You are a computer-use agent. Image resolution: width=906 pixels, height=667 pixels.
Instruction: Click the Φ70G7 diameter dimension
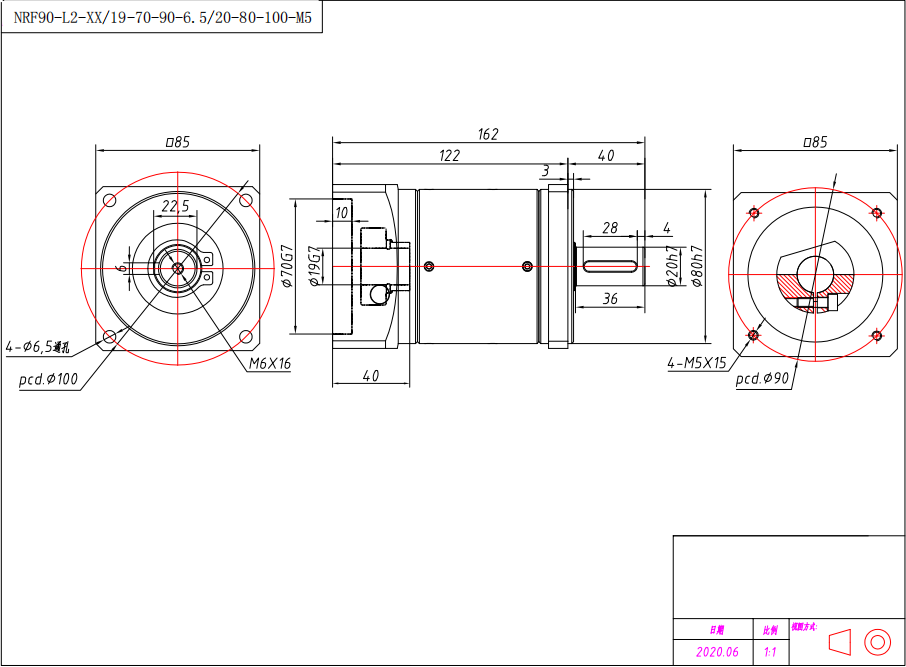point(287,265)
